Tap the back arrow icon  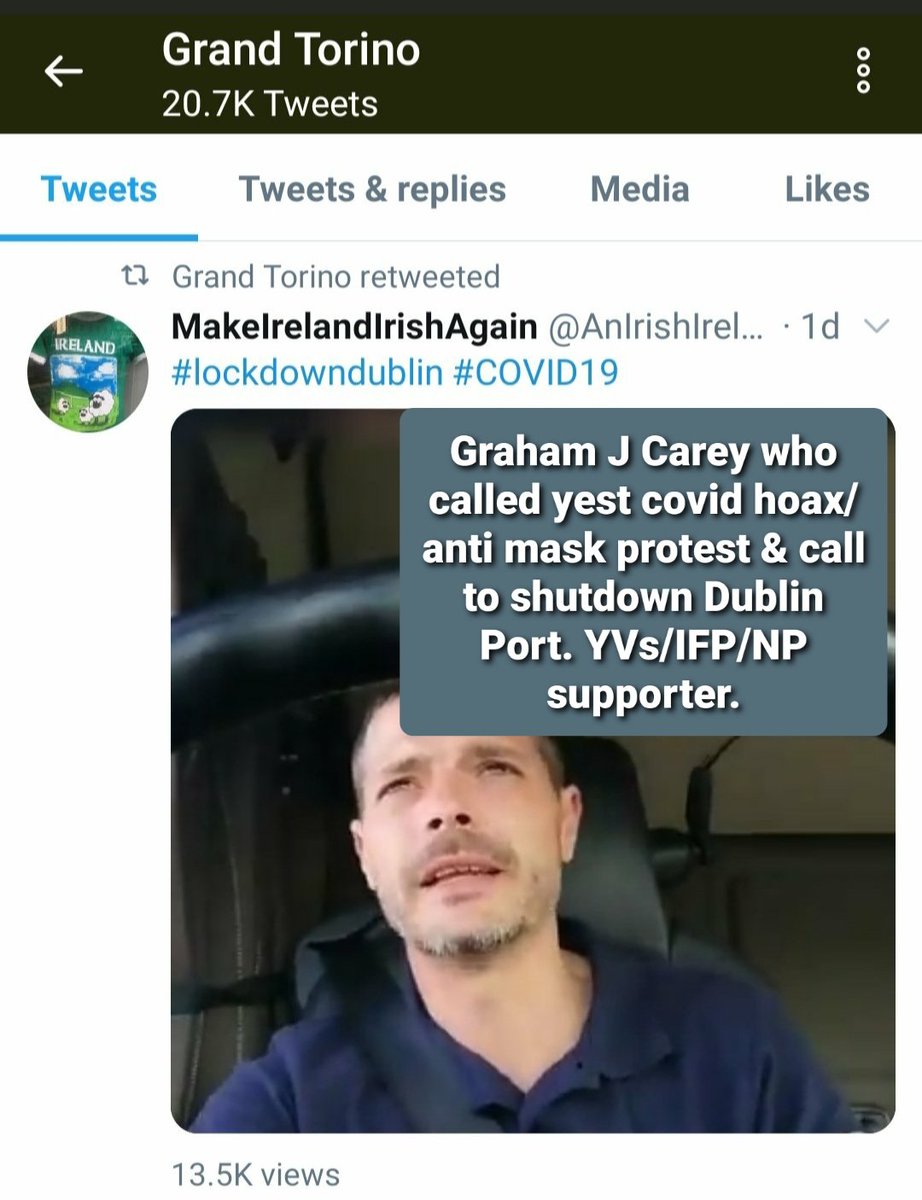(x=64, y=71)
